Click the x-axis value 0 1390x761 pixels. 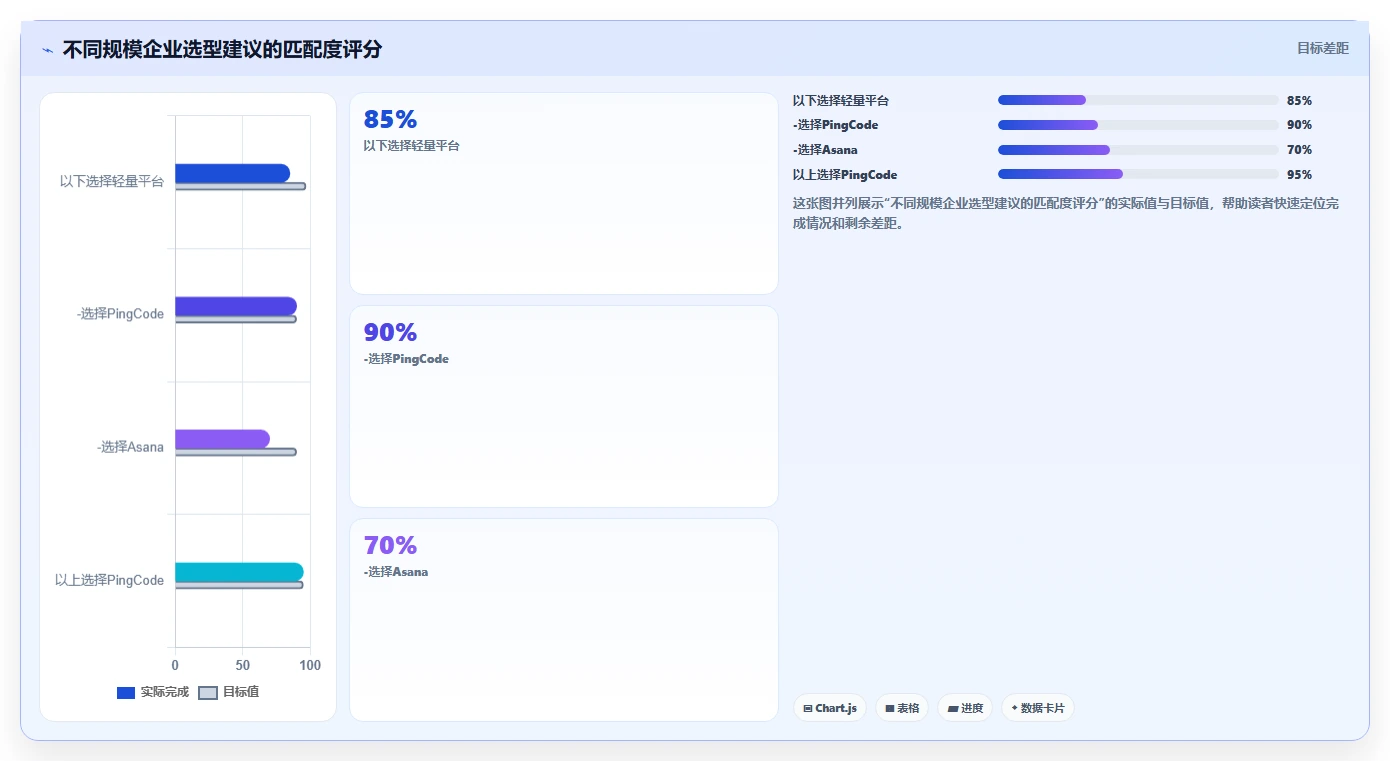tap(175, 665)
